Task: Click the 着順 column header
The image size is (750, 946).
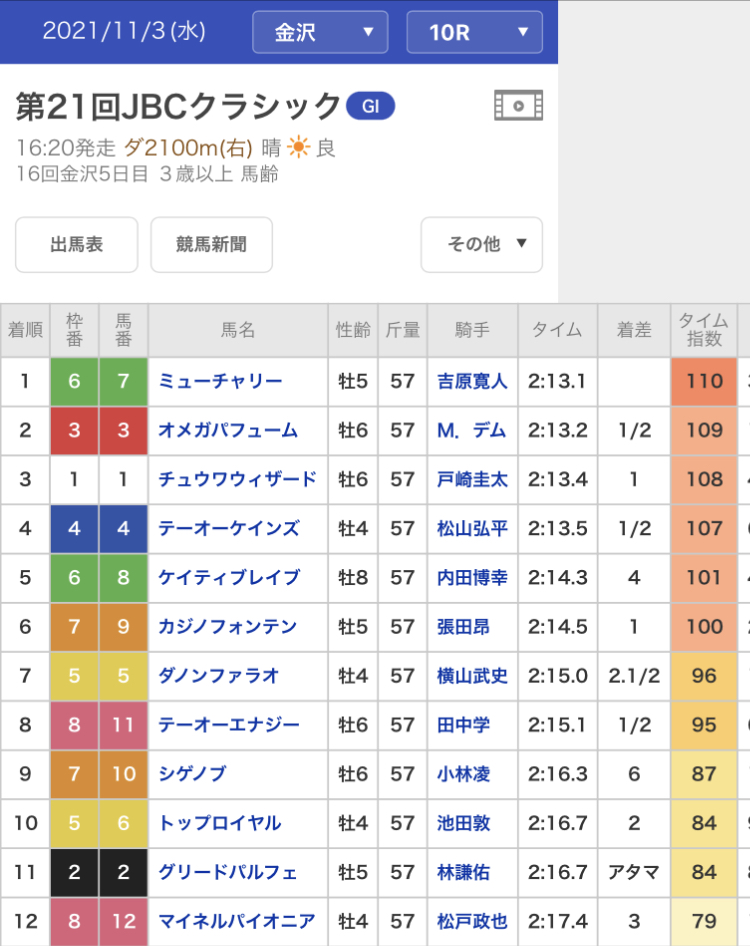Action: [x=25, y=330]
